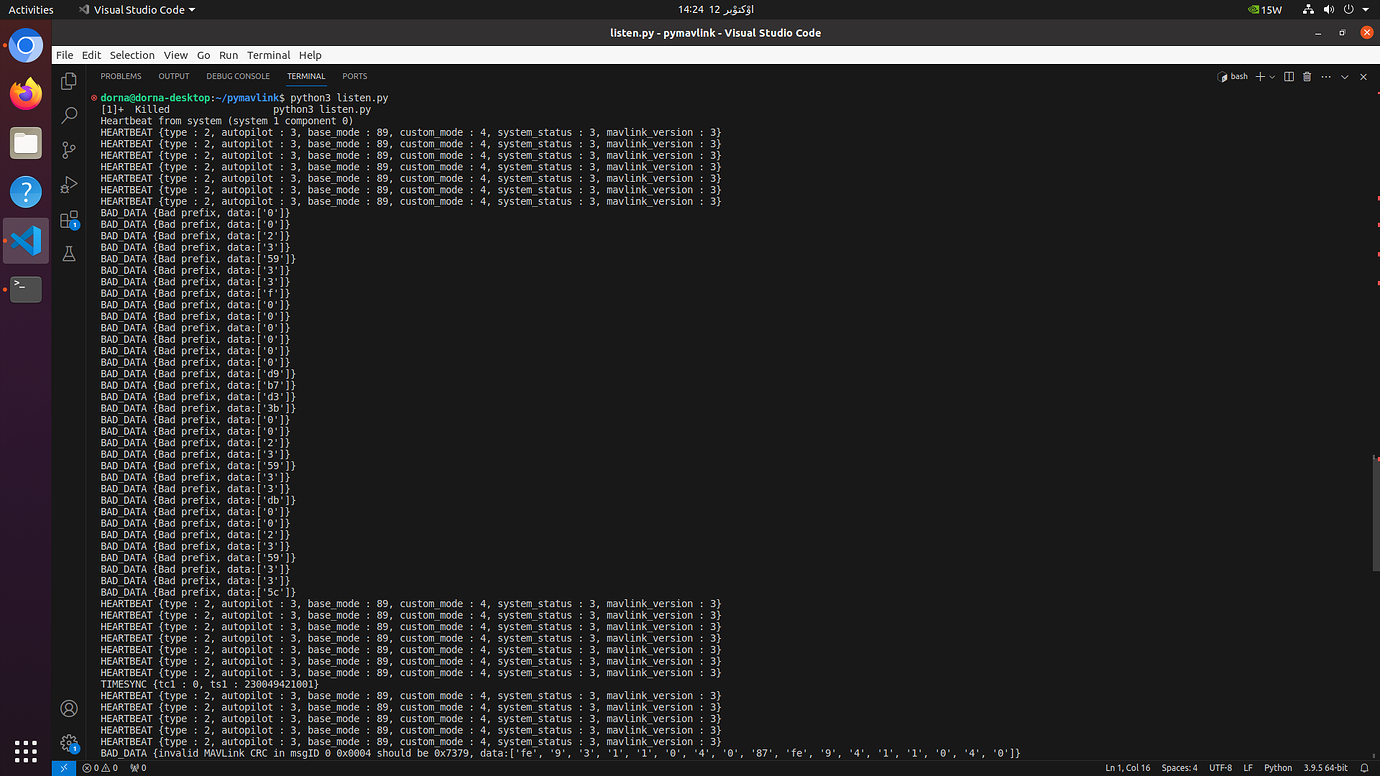Kill the active terminal with the trash icon
The width and height of the screenshot is (1380, 776).
coord(1307,76)
